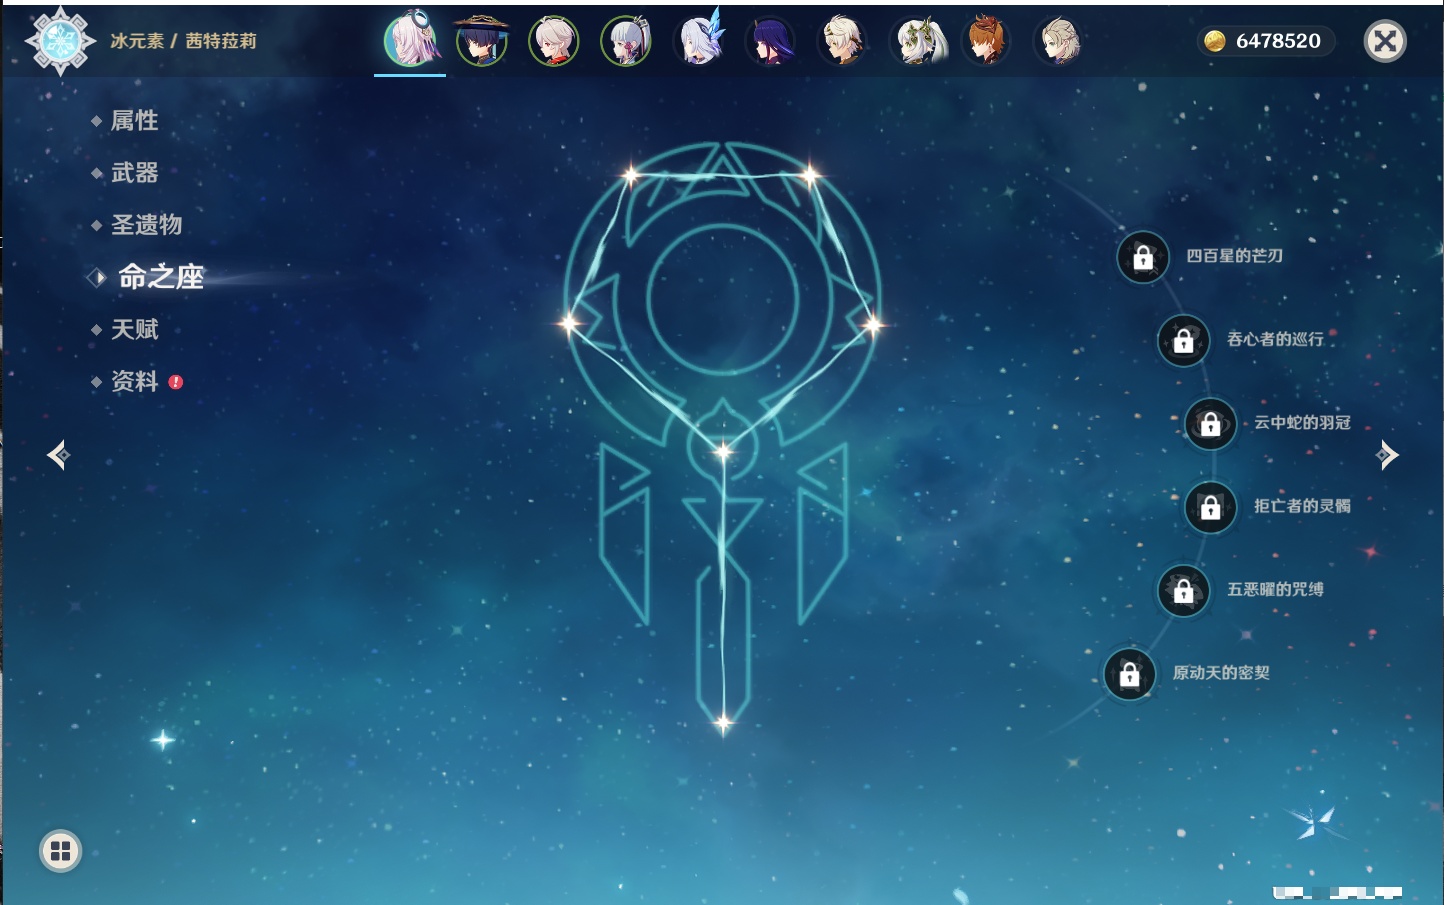
Task: Select Raiden Shogun's purple-haired portrait
Action: (x=771, y=41)
